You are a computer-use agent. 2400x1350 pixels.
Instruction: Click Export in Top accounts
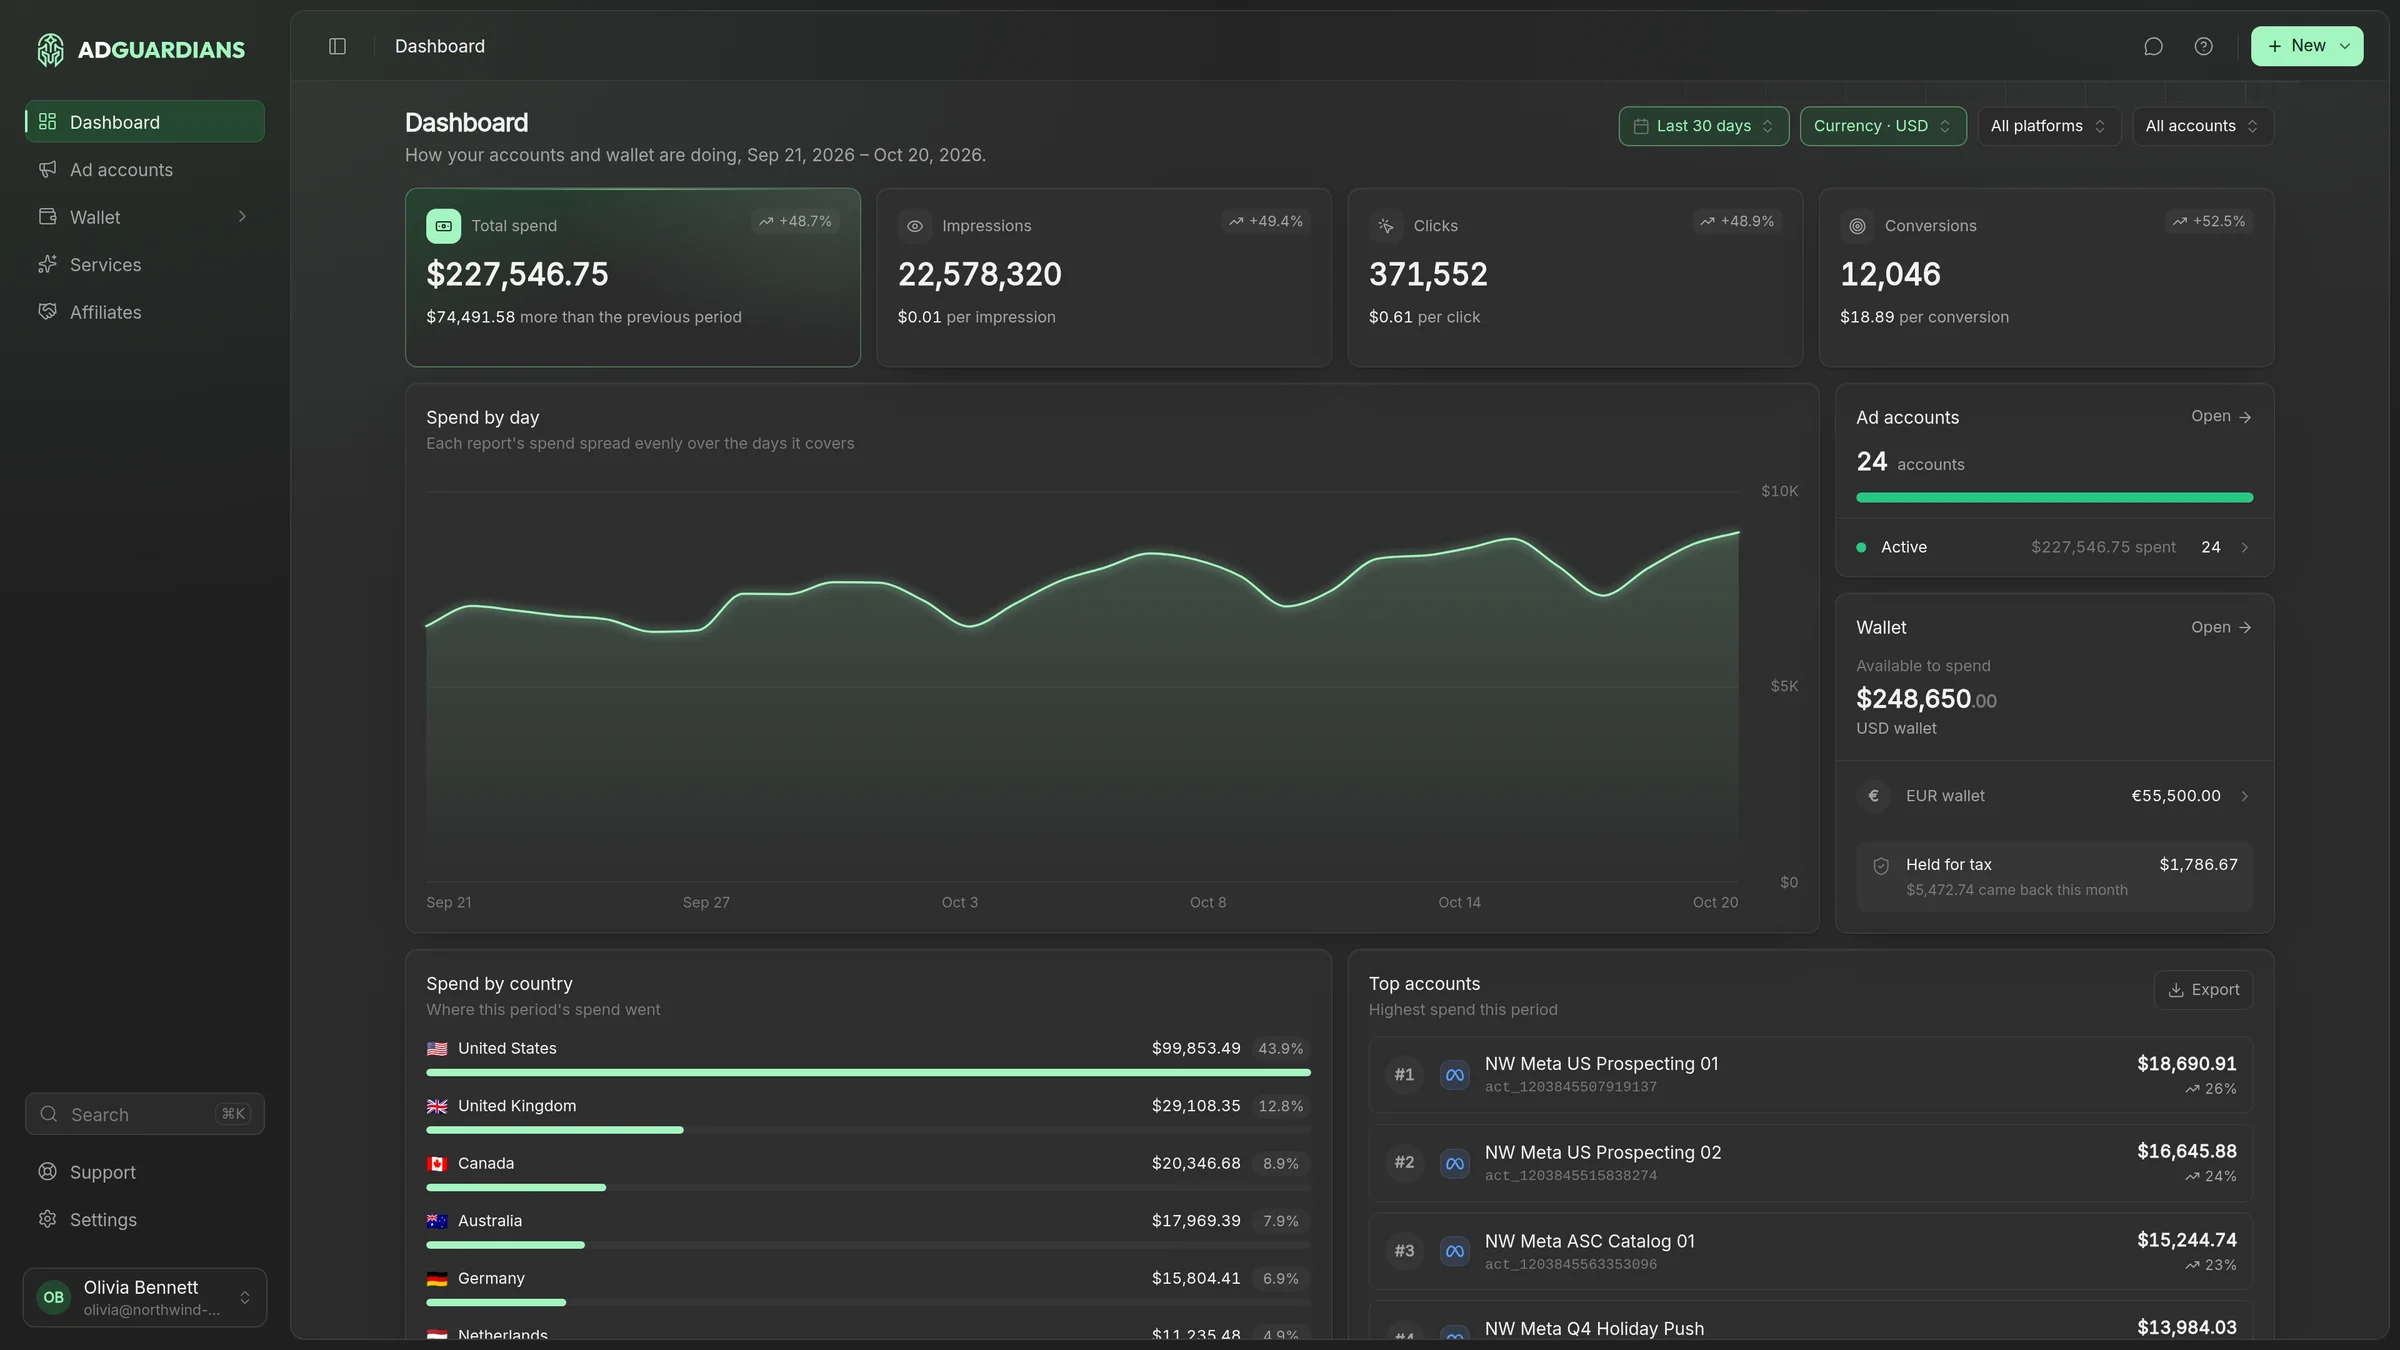tap(2203, 990)
